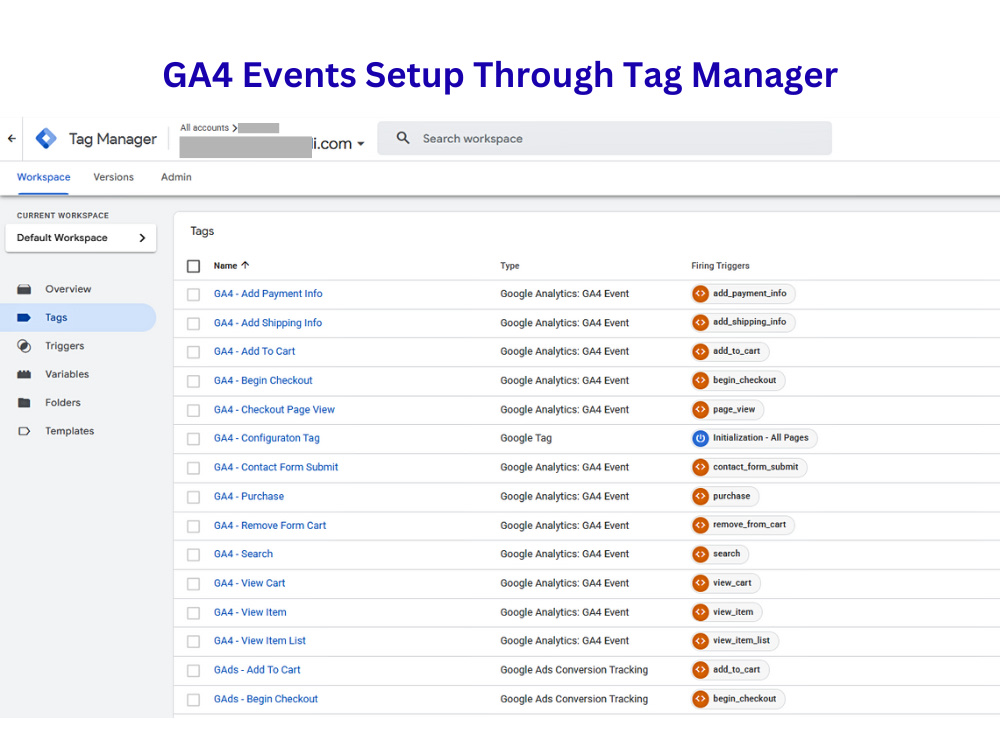Check the GA4 - Purchase checkbox
Viewport: 1000px width, 750px height.
(193, 497)
